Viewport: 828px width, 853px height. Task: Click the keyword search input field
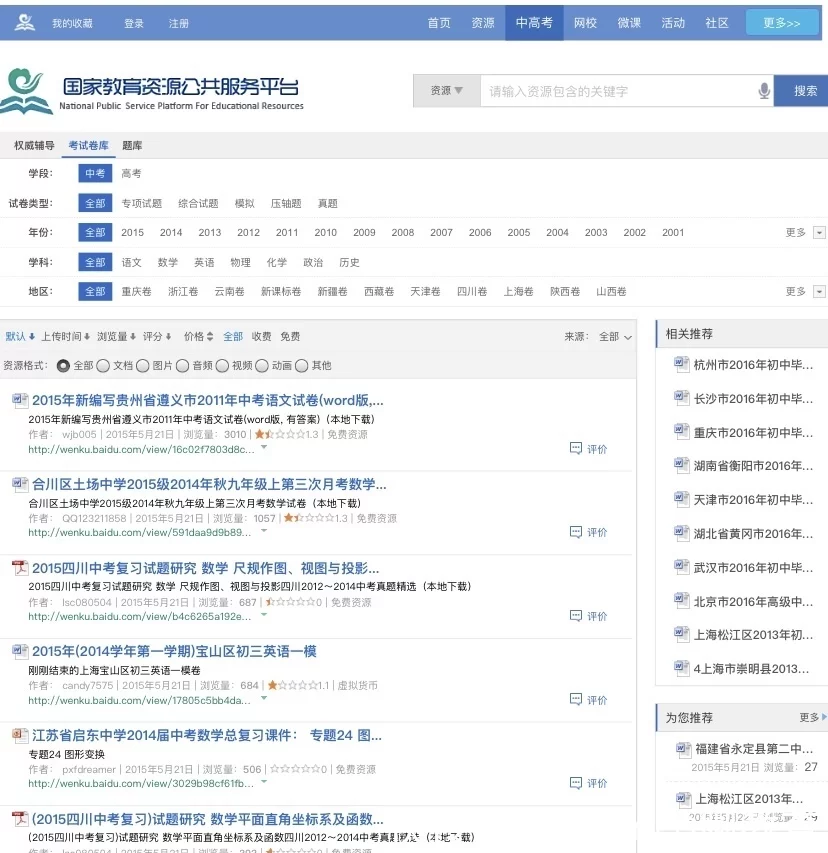click(x=615, y=91)
